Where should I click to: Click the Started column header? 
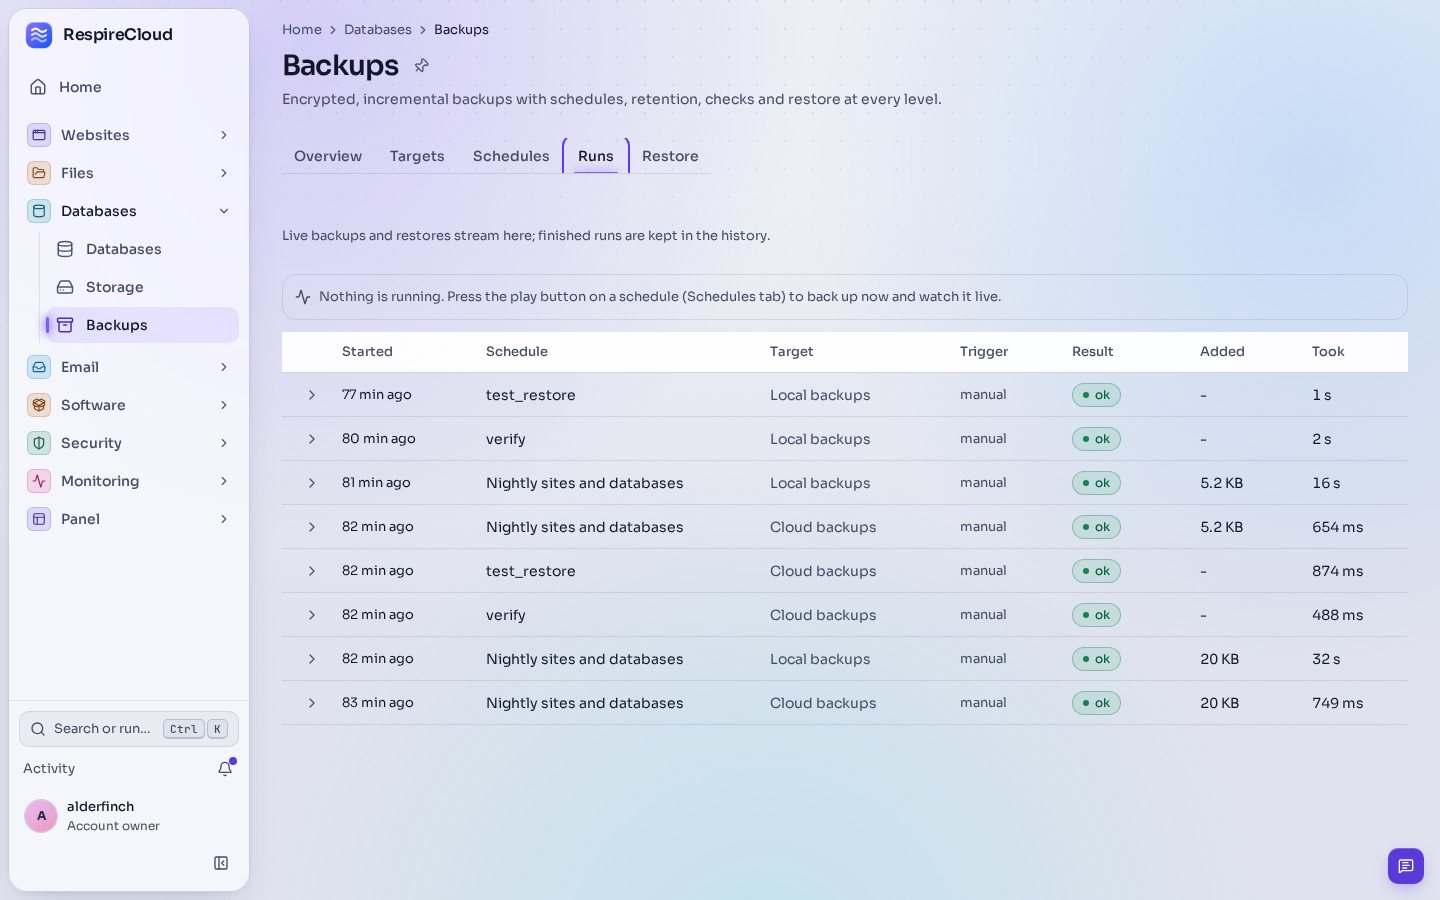pyautogui.click(x=367, y=352)
